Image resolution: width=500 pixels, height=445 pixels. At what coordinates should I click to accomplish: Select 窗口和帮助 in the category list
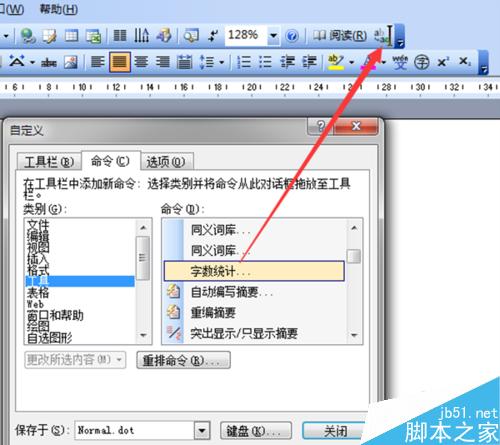[x=80, y=315]
